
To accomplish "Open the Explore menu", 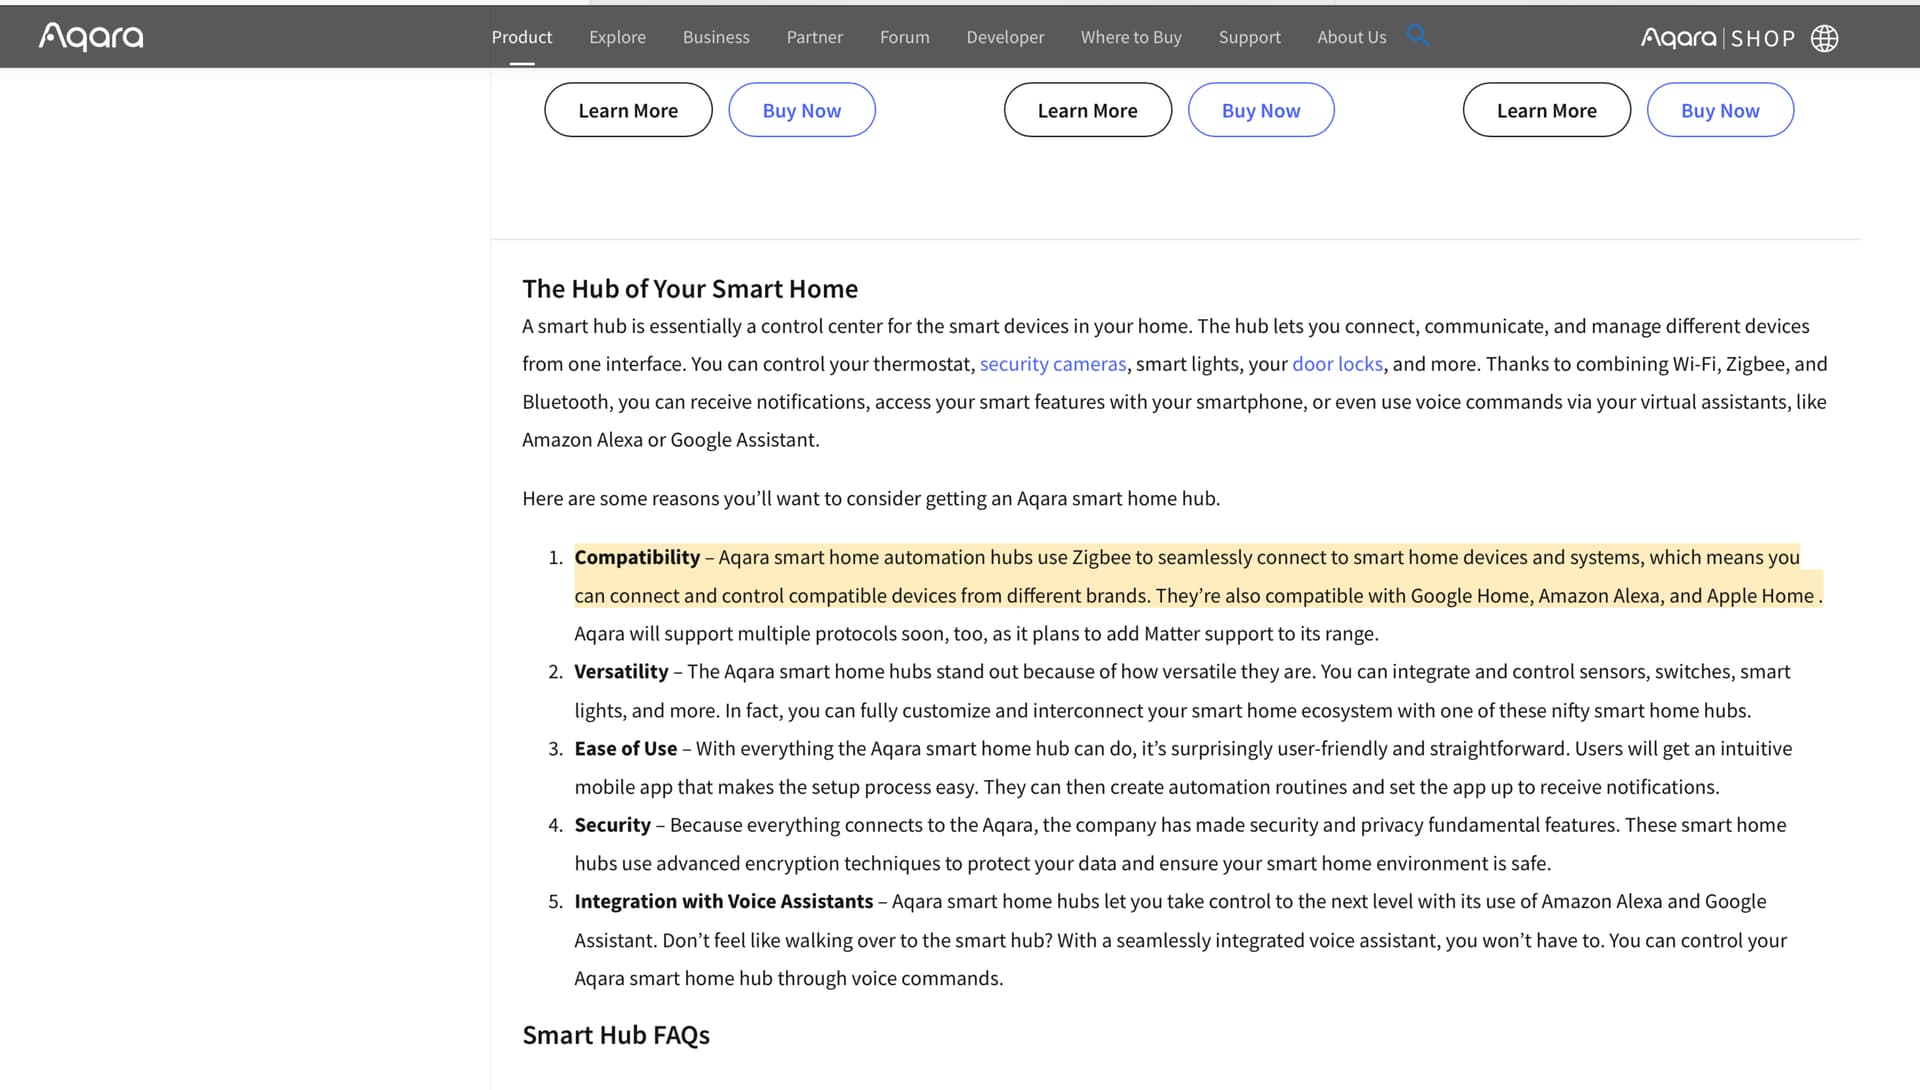I will pos(617,37).
